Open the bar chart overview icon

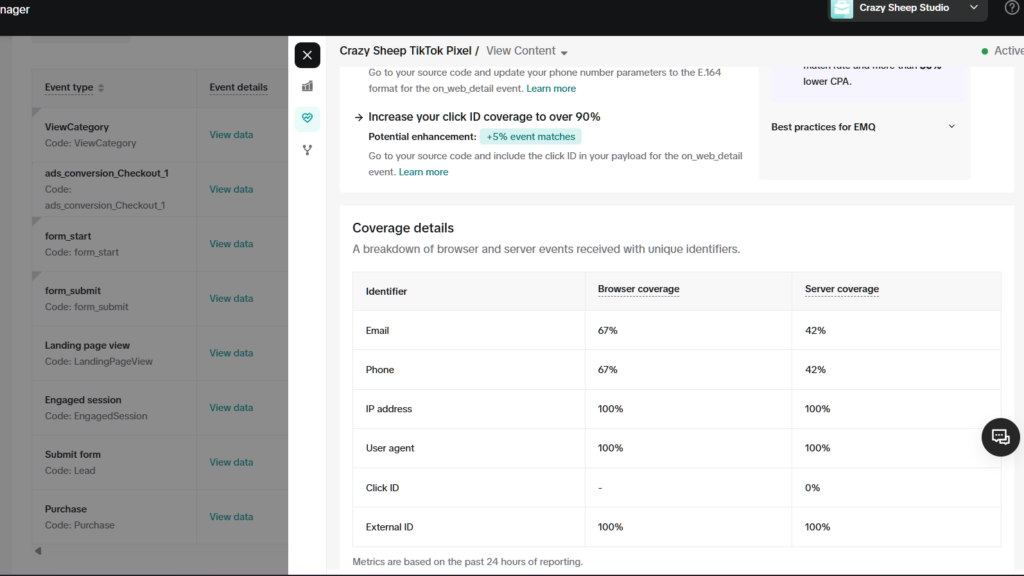pyautogui.click(x=307, y=87)
